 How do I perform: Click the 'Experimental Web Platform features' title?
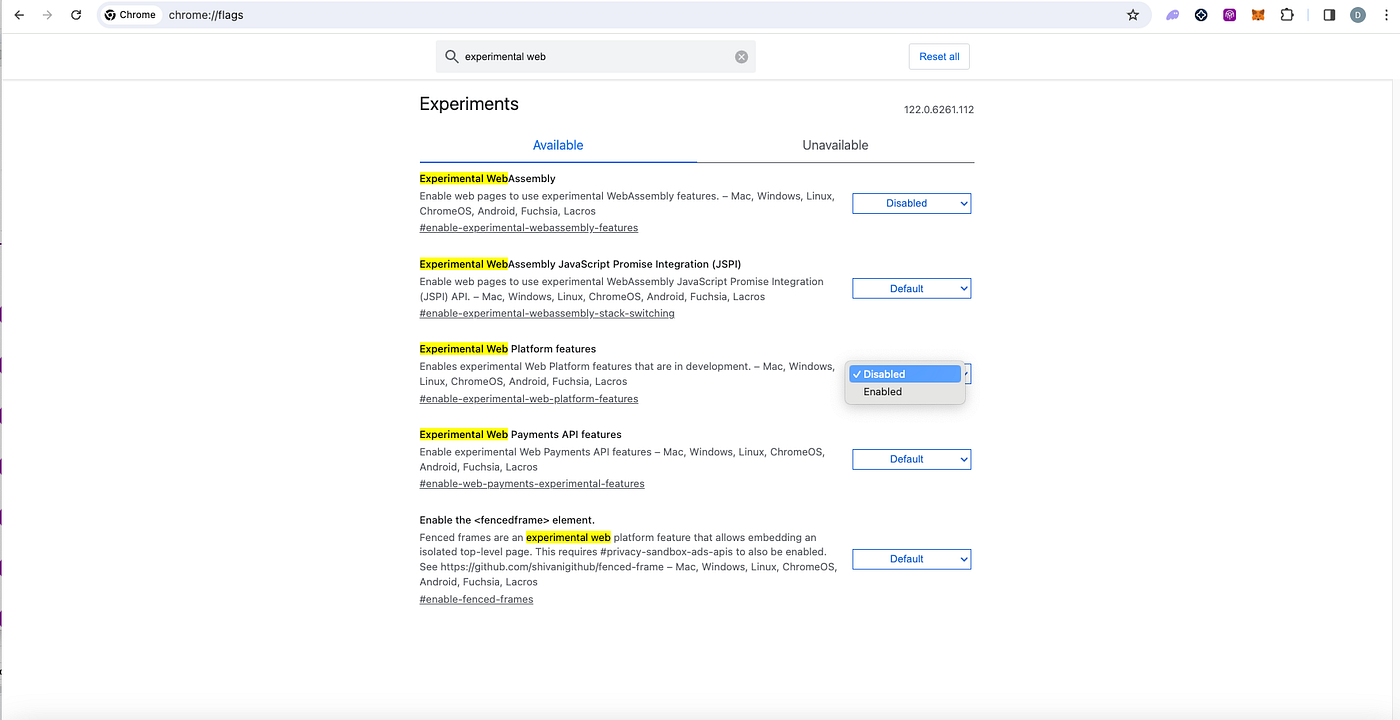coord(508,349)
